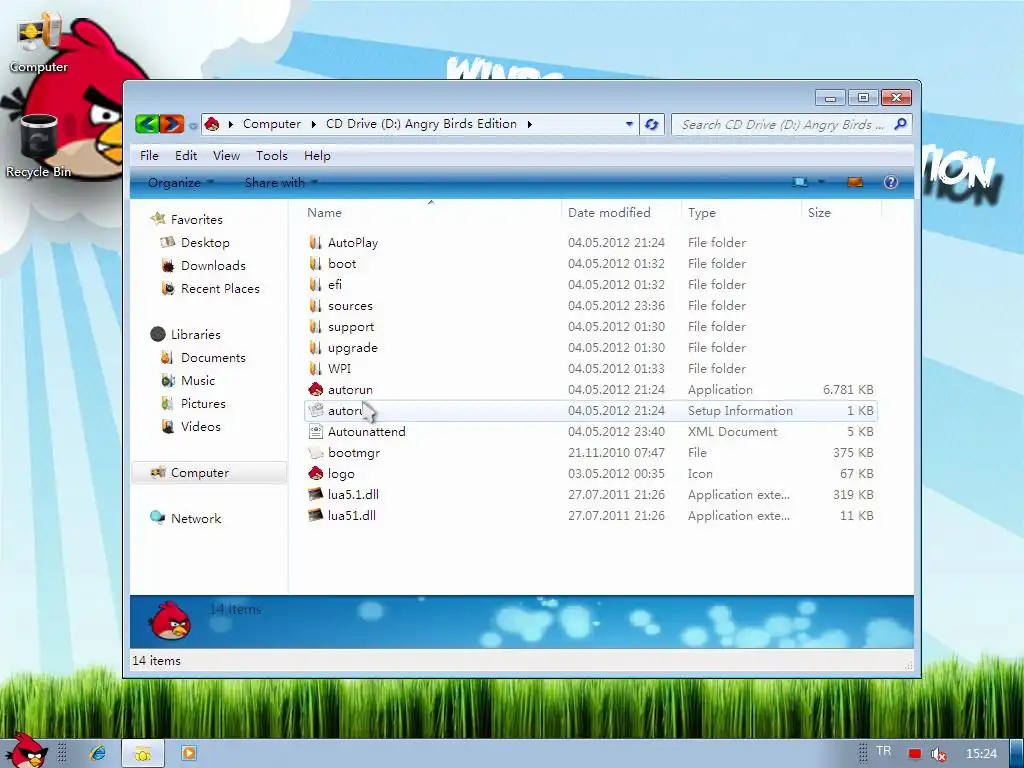The image size is (1024, 768).
Task: Click Computer icon on the desktop
Action: coord(38,42)
